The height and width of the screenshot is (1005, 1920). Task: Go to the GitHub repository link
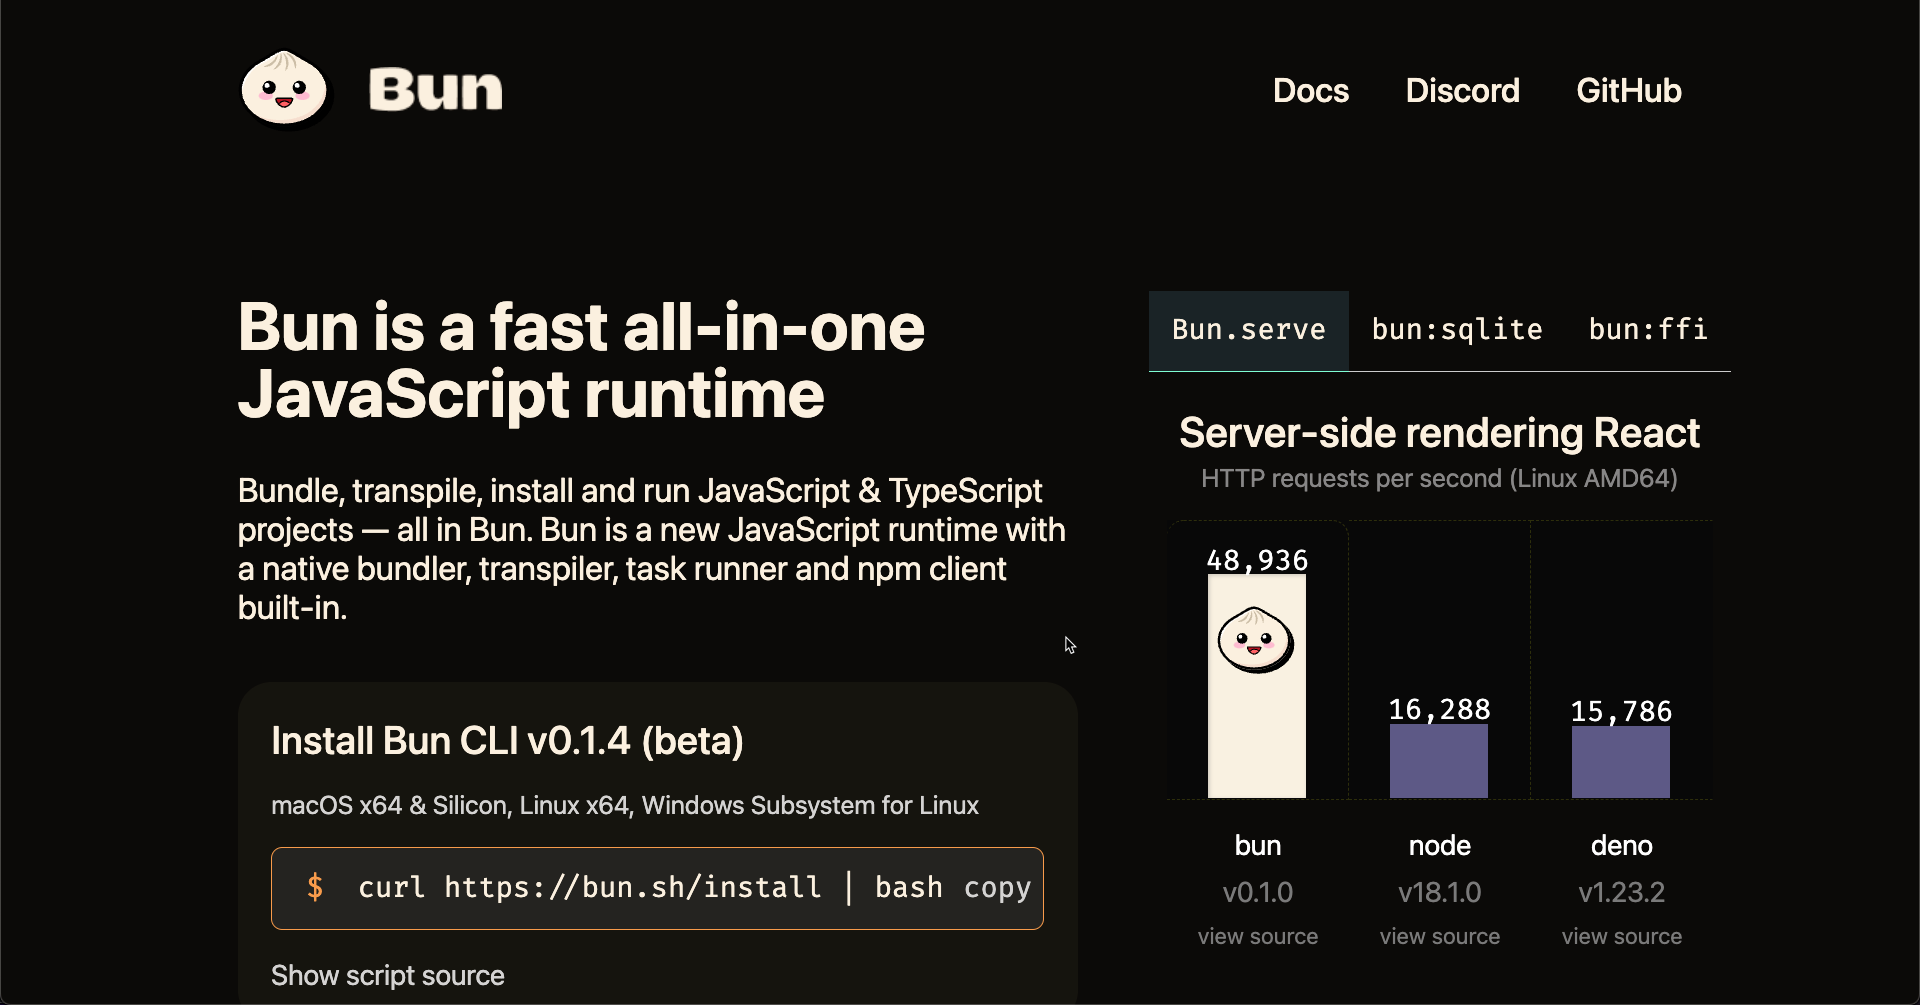pyautogui.click(x=1629, y=91)
